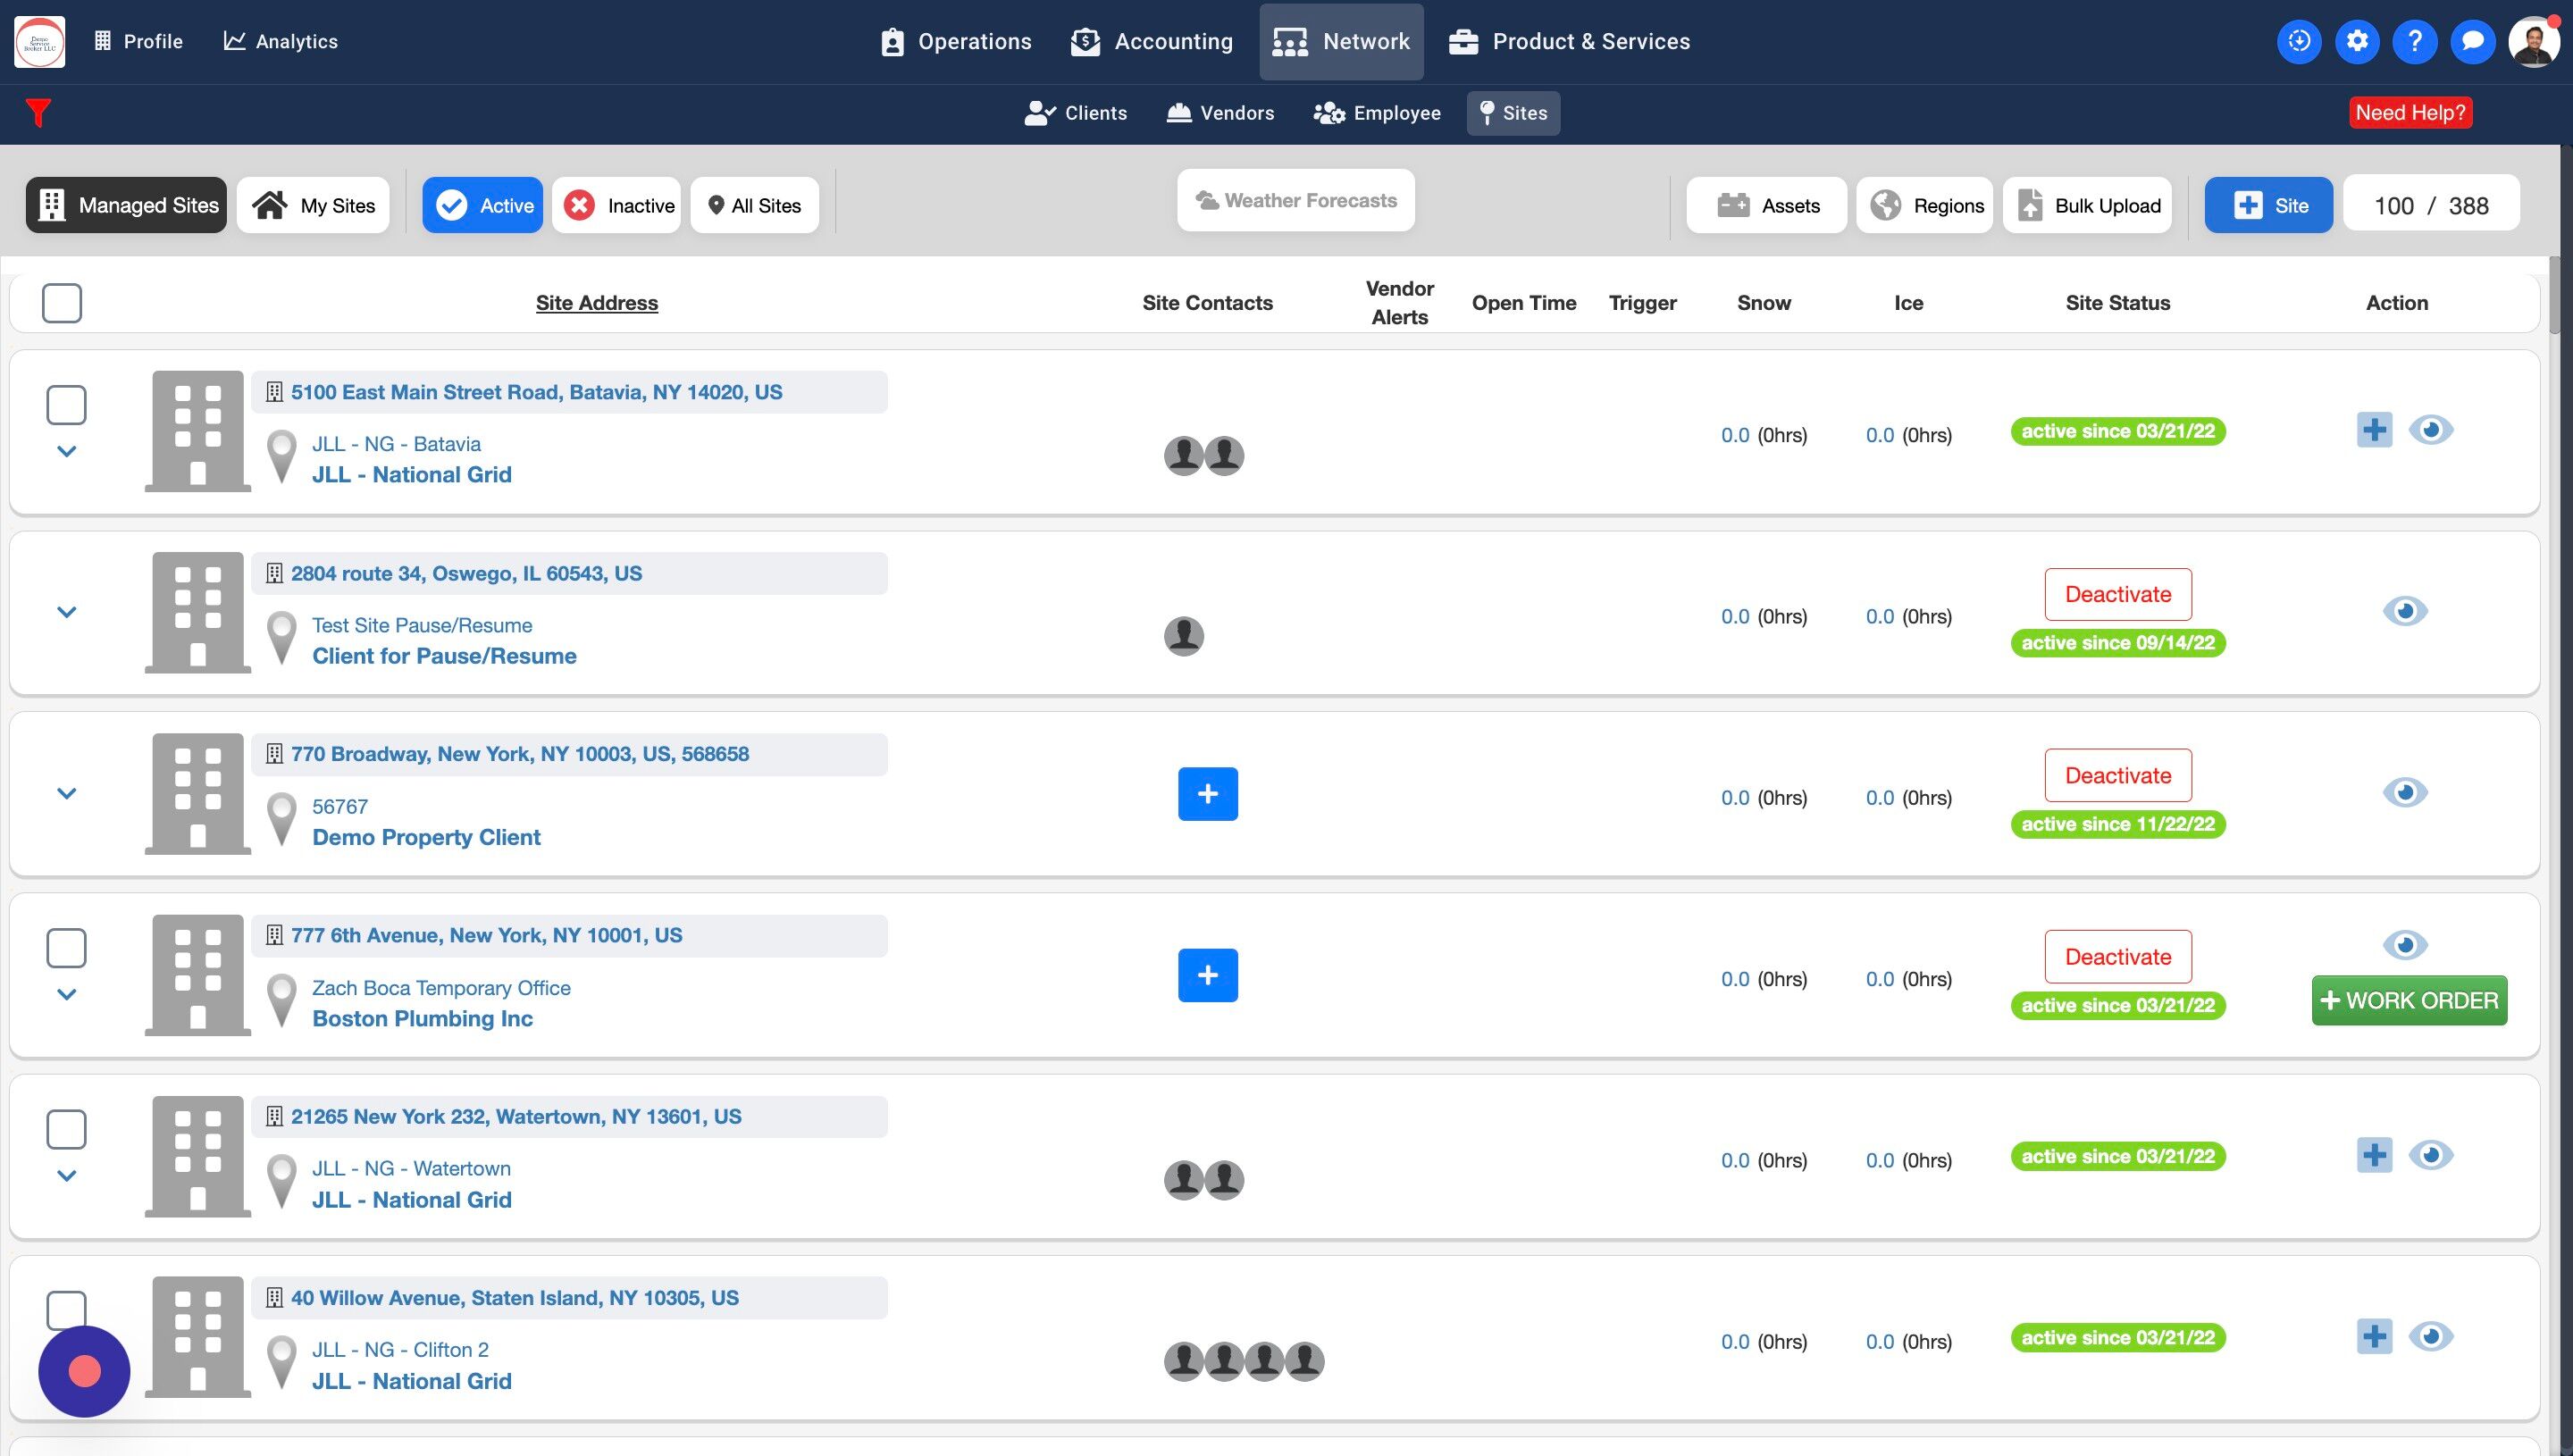The height and width of the screenshot is (1456, 2573).
Task: Click blue plus action for Batavia site
Action: click(2374, 431)
